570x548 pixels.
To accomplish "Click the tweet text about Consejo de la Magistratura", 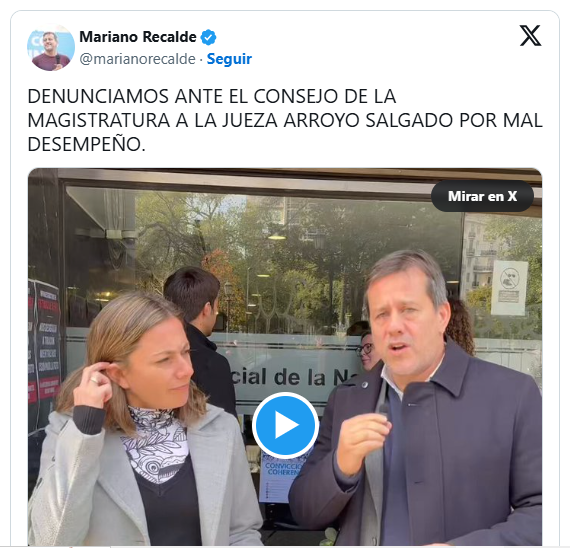I will click(x=285, y=120).
